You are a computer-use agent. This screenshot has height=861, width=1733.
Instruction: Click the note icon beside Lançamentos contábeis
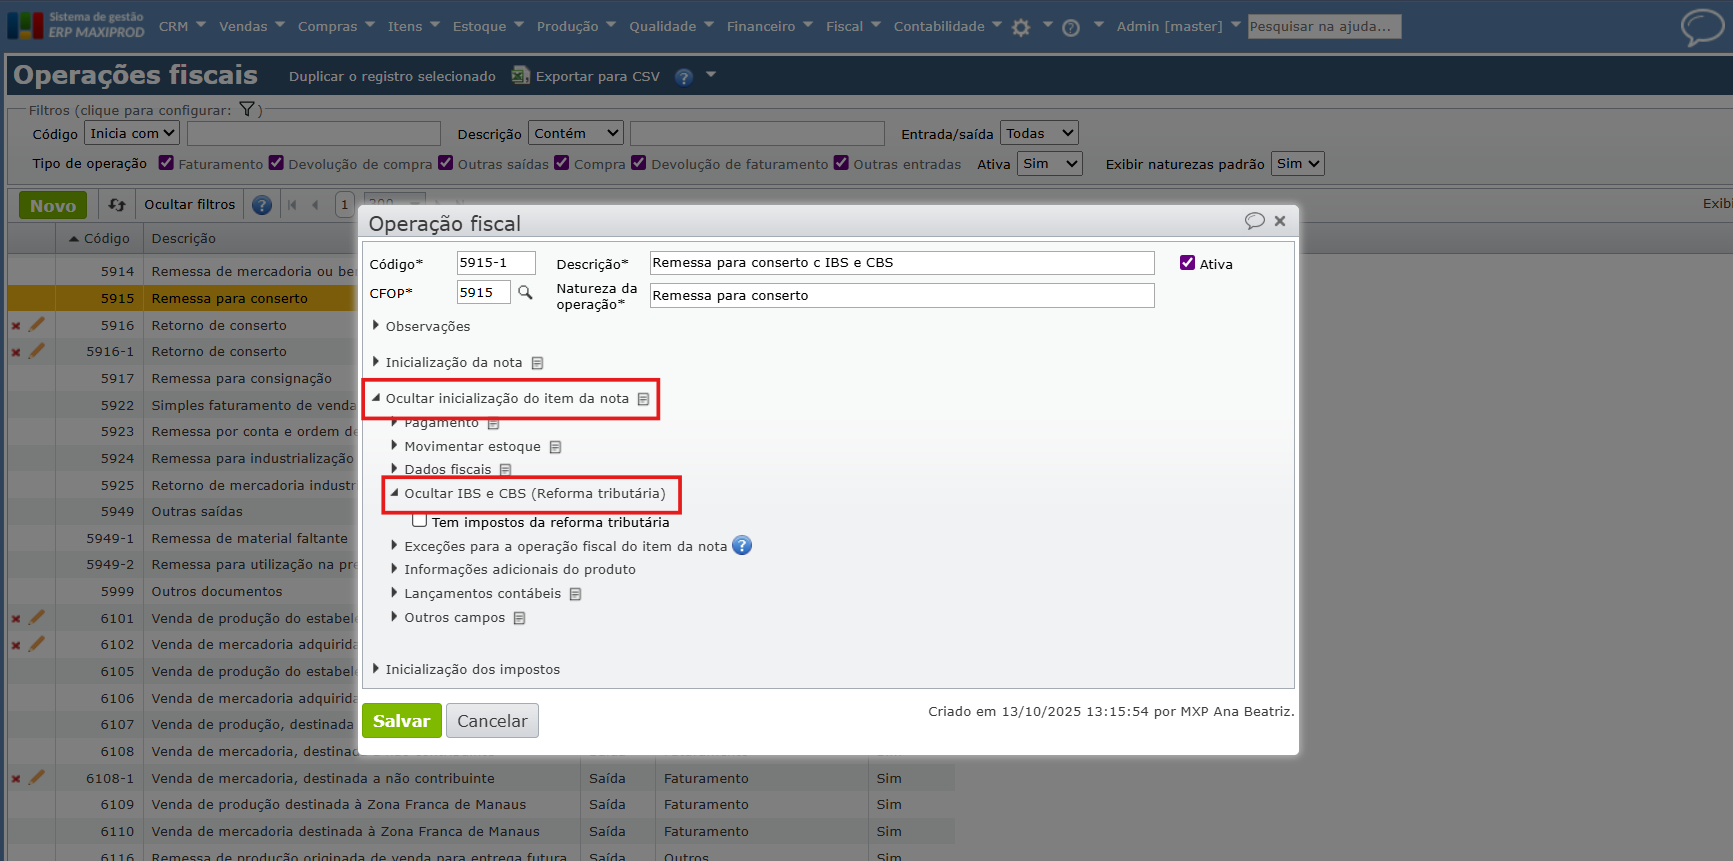[x=575, y=594]
